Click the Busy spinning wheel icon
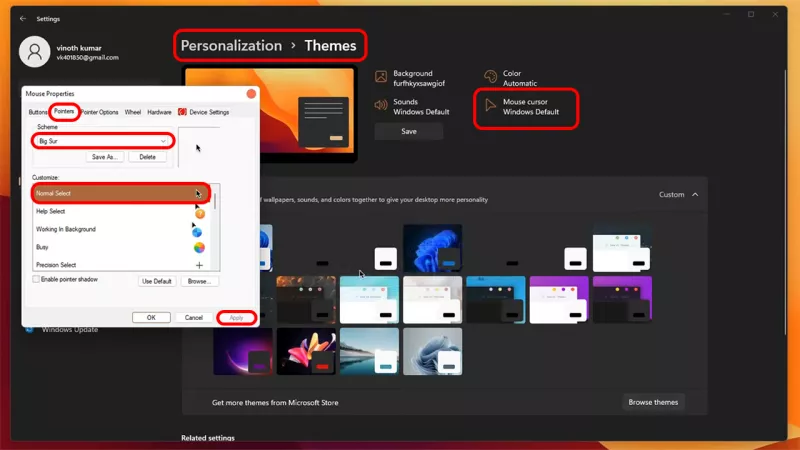The image size is (800, 450). 199,247
